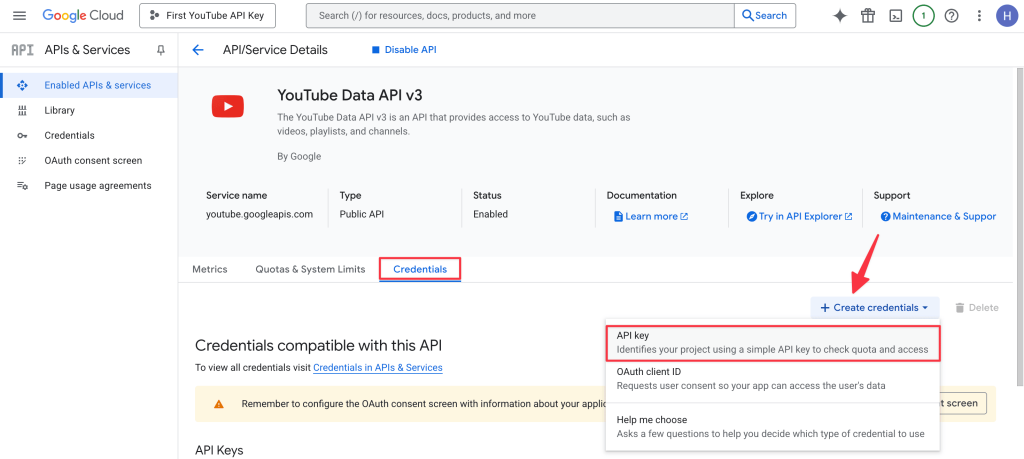Click the search input field

tap(520, 16)
